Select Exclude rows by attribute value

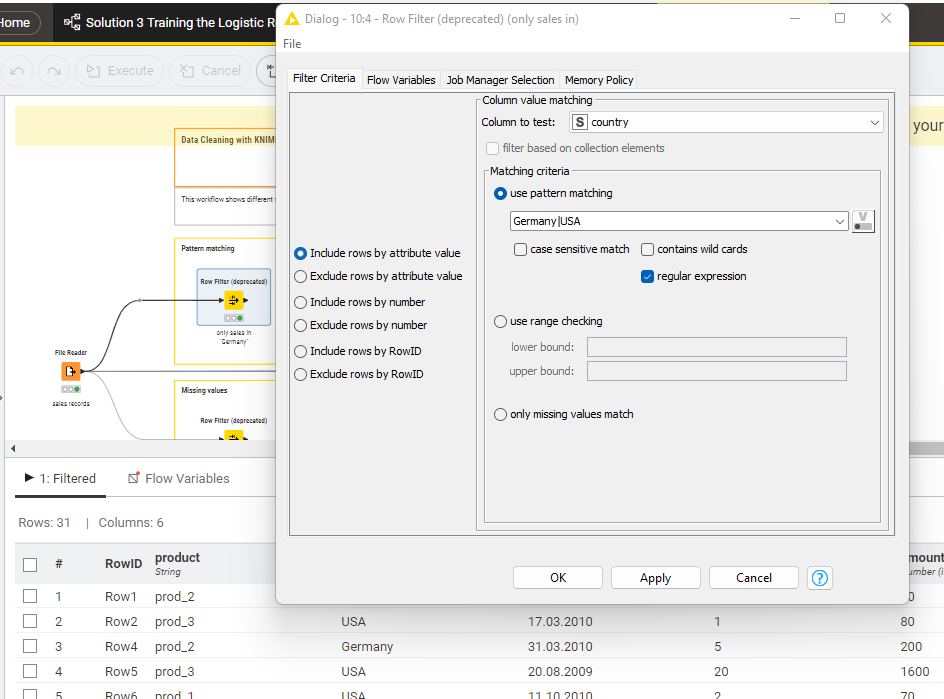point(300,278)
